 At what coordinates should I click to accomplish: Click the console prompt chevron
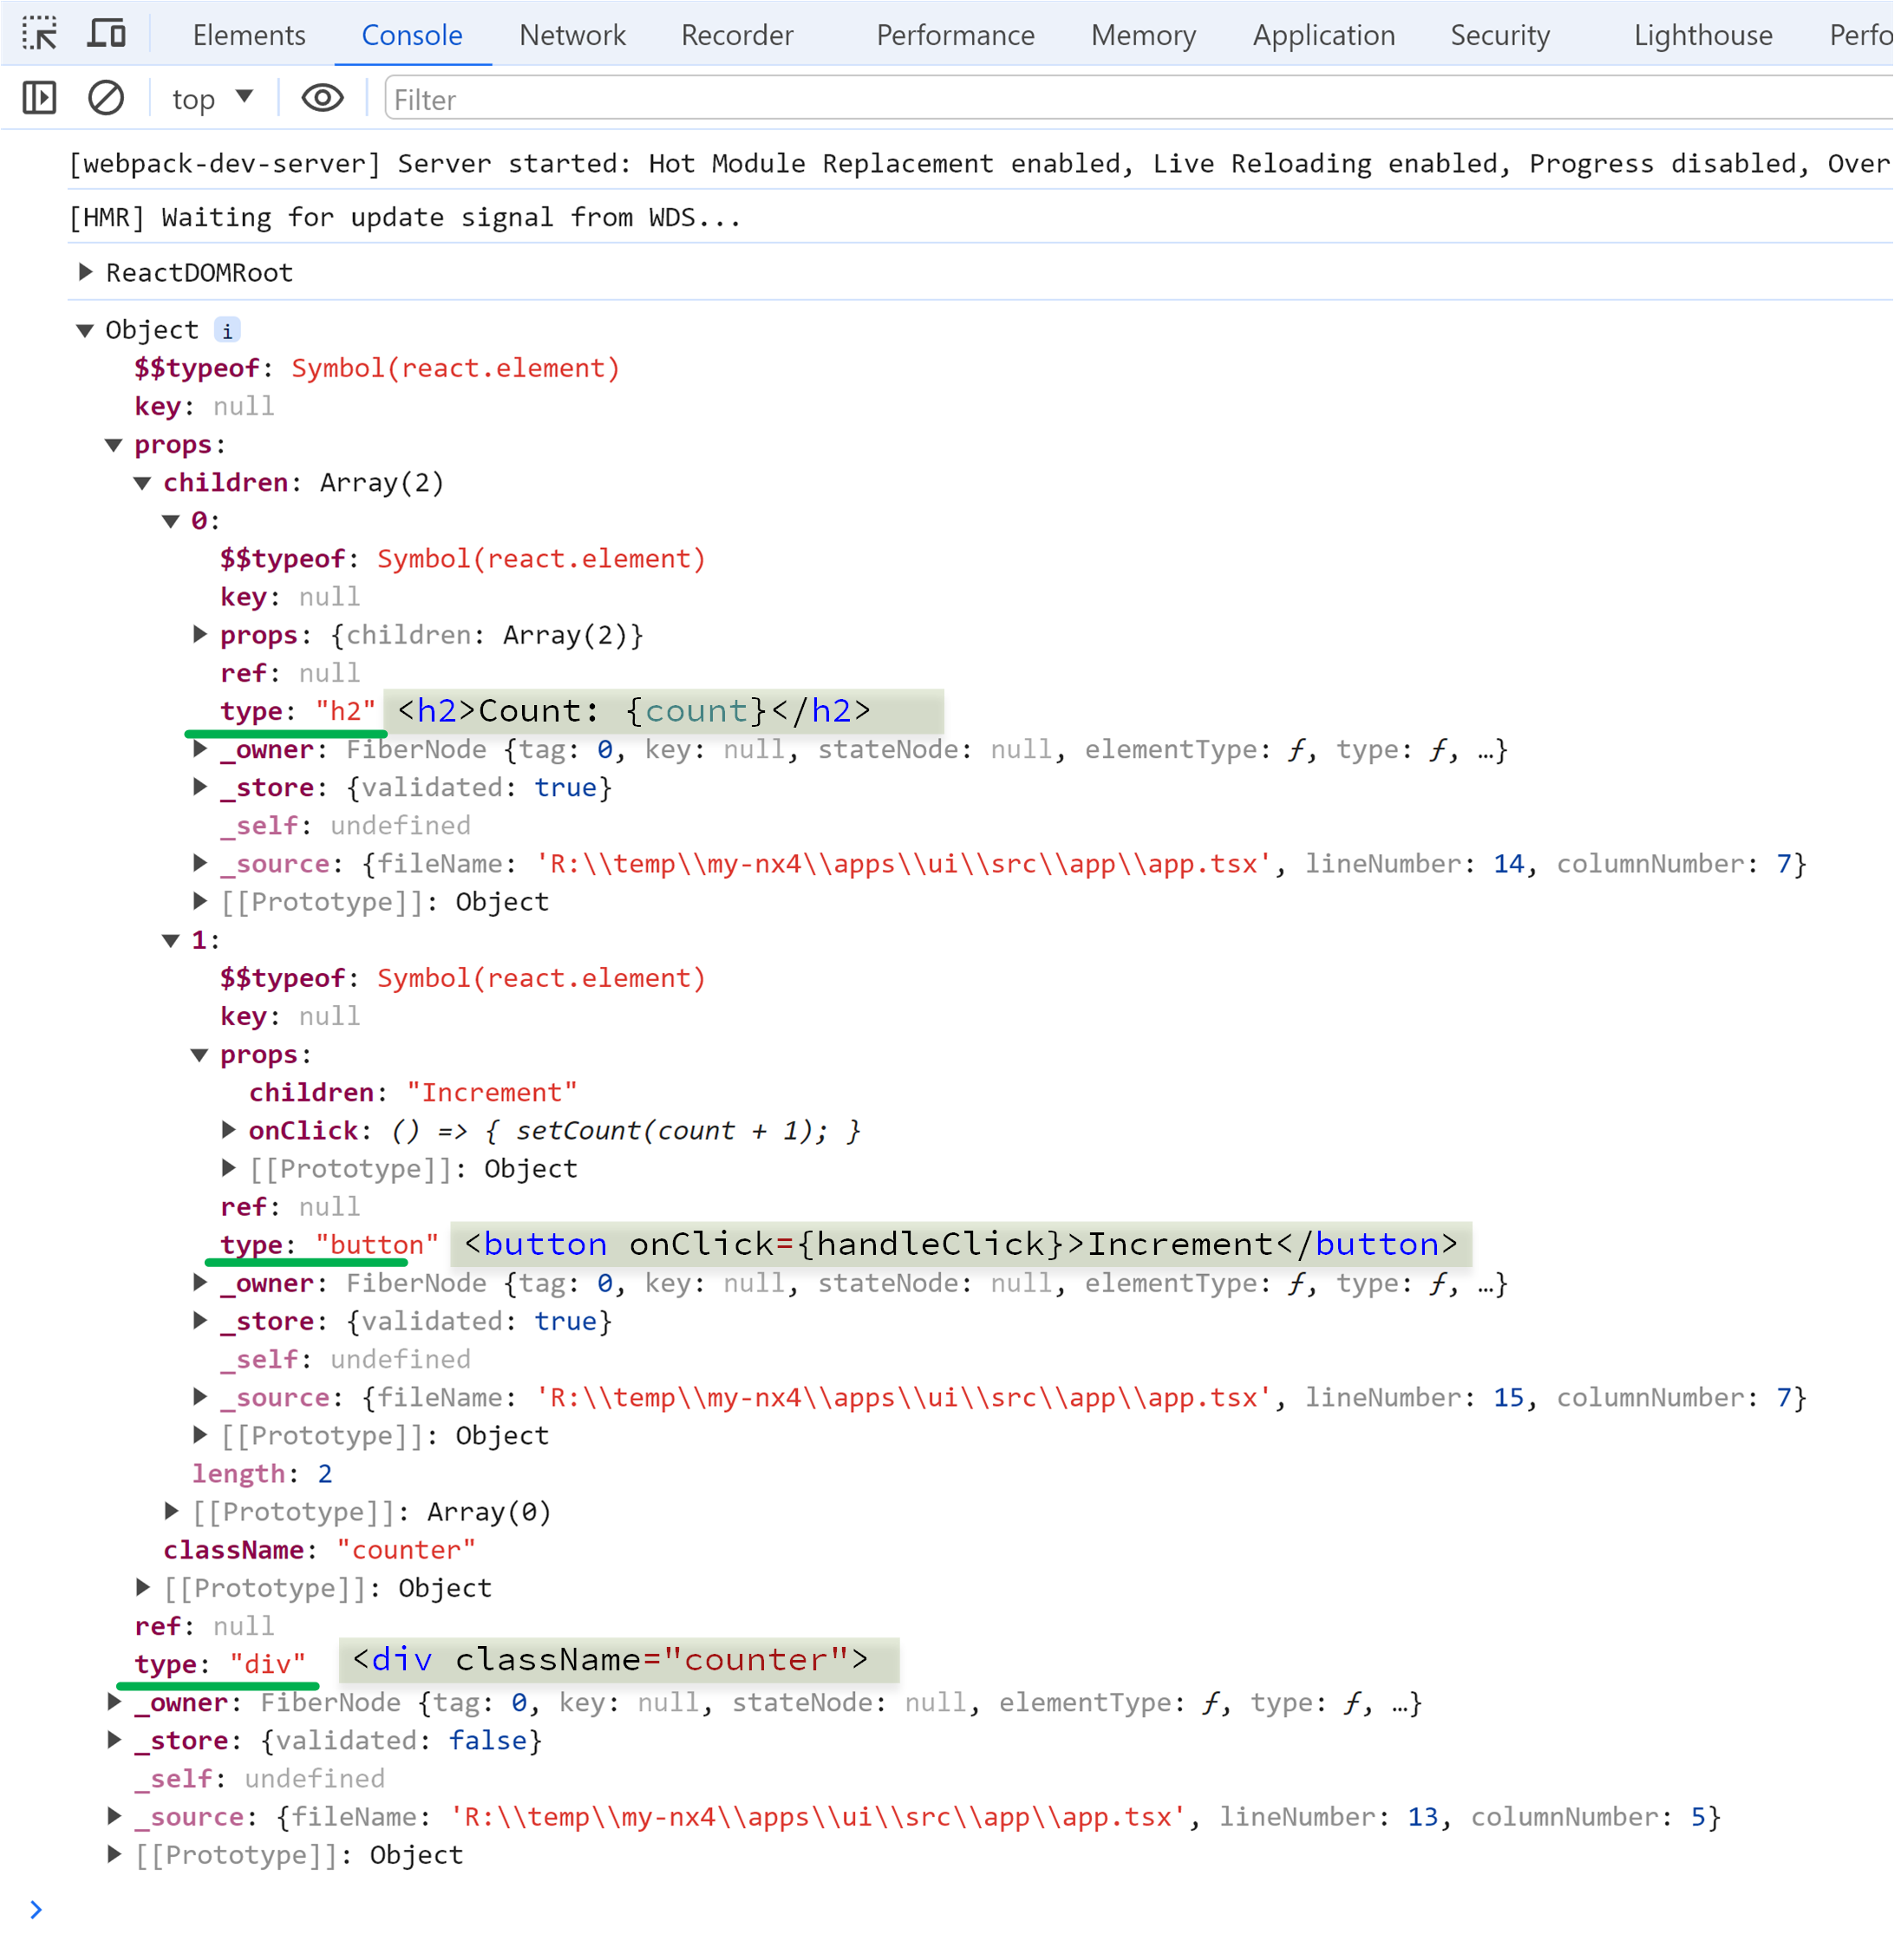[36, 1910]
